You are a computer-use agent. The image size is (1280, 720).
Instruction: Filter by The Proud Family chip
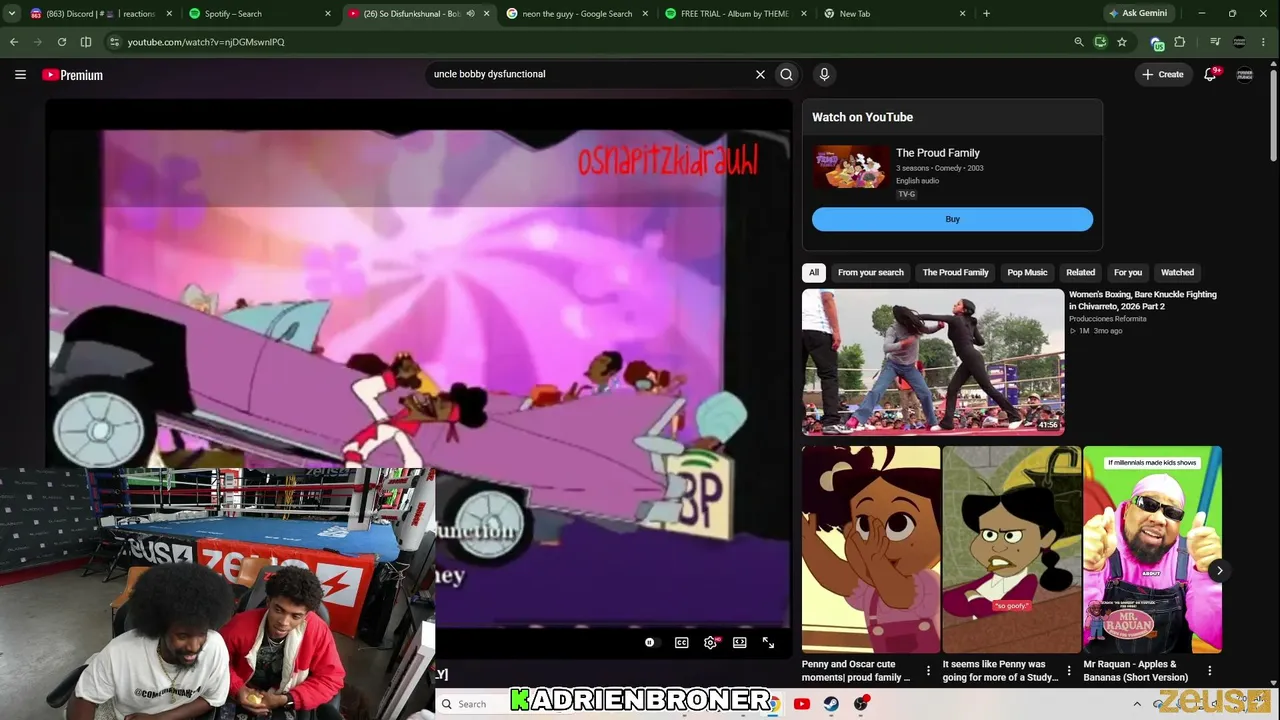(x=955, y=272)
